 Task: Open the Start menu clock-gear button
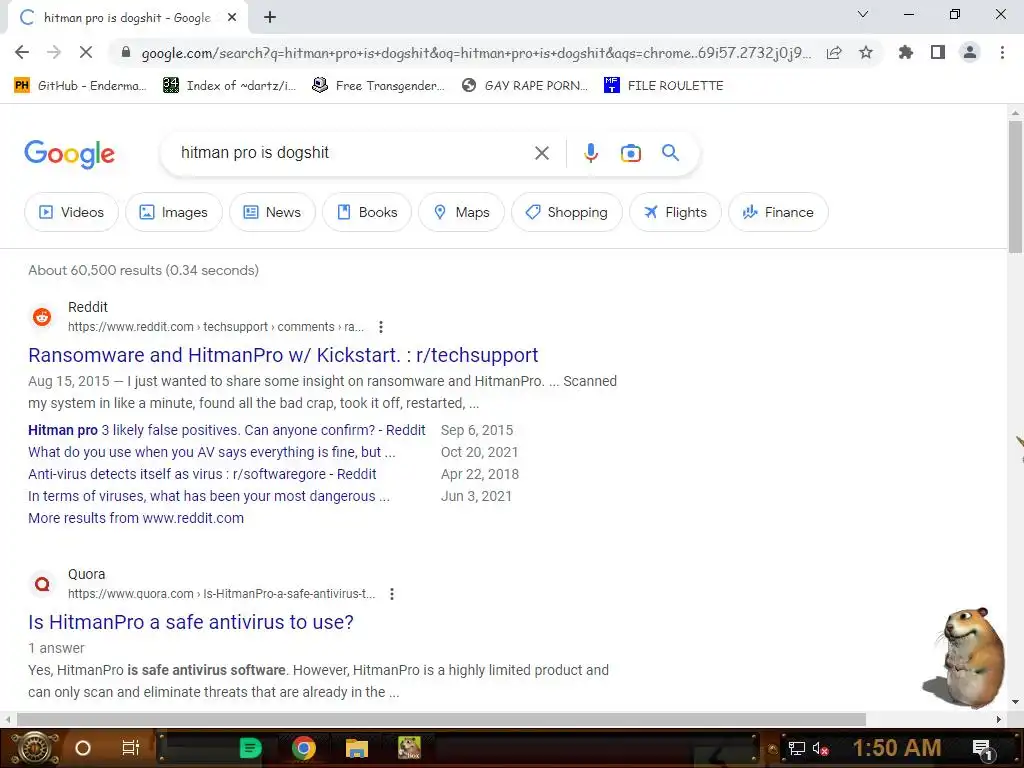tap(35, 748)
